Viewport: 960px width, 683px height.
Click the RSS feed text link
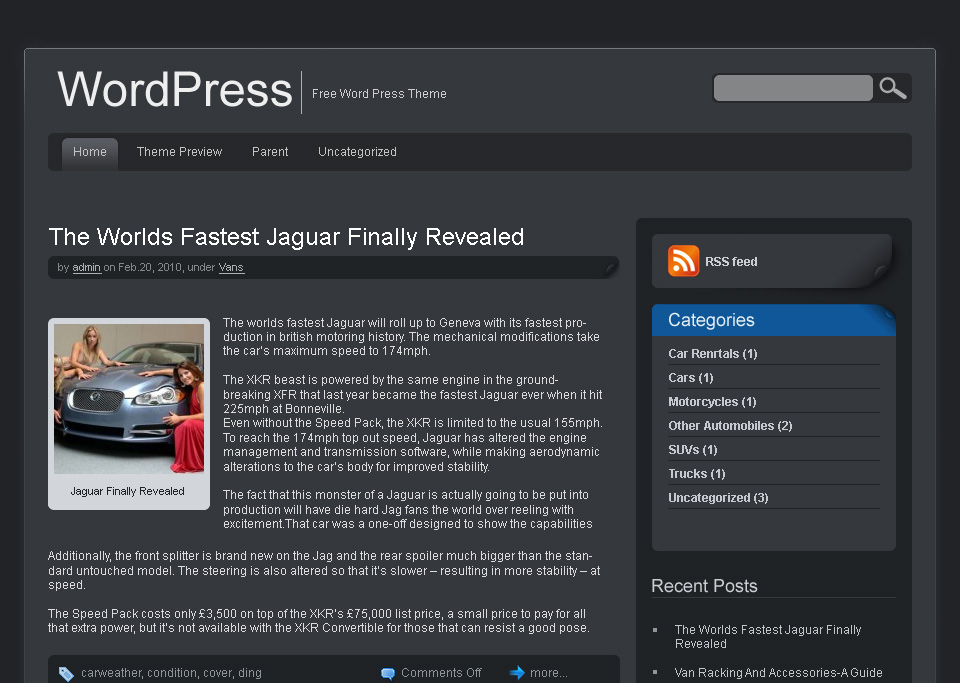[731, 261]
